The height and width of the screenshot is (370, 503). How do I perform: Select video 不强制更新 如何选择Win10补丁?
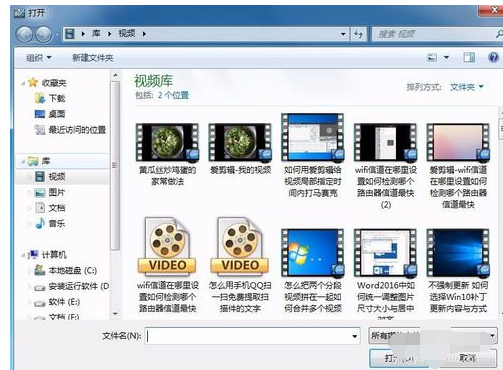point(458,271)
